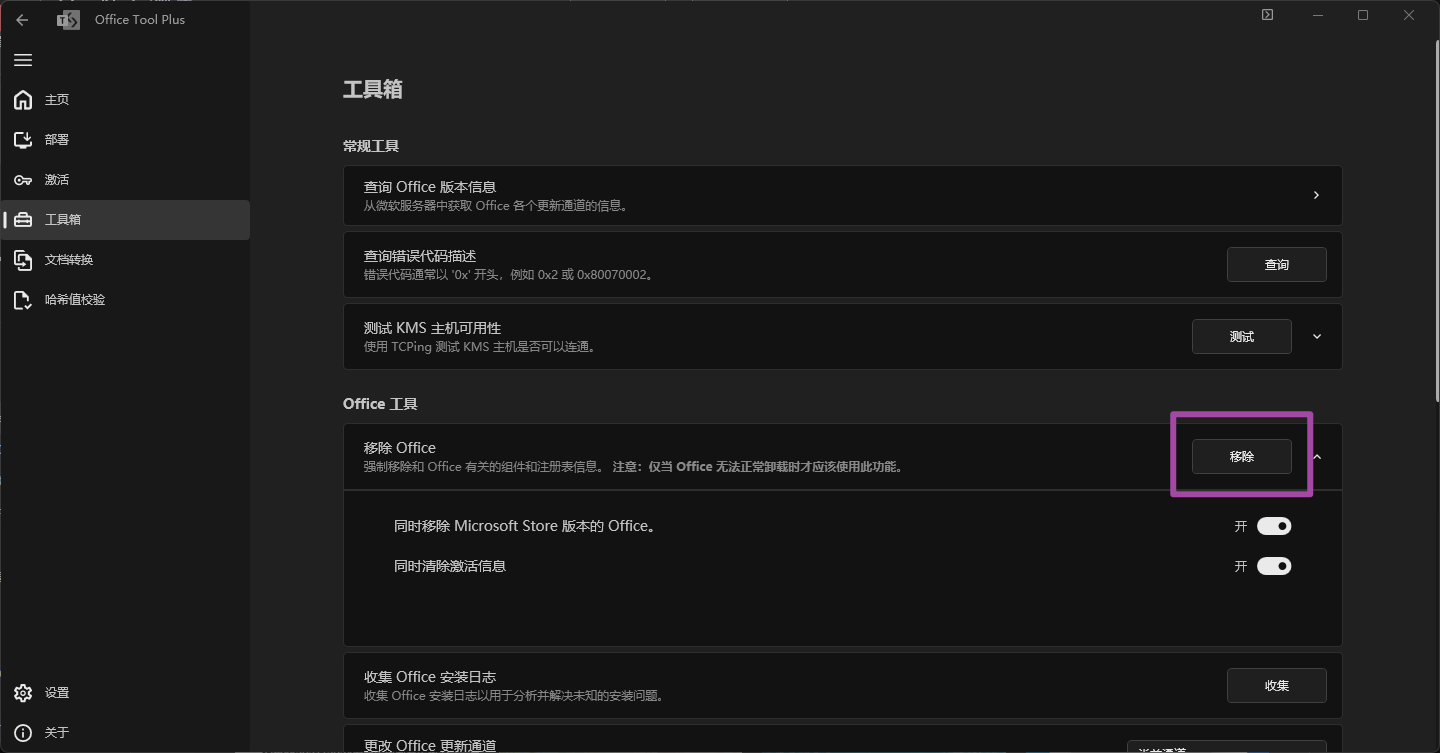
Task: Click the 查询错误代码描述 title text
Action: (x=420, y=256)
